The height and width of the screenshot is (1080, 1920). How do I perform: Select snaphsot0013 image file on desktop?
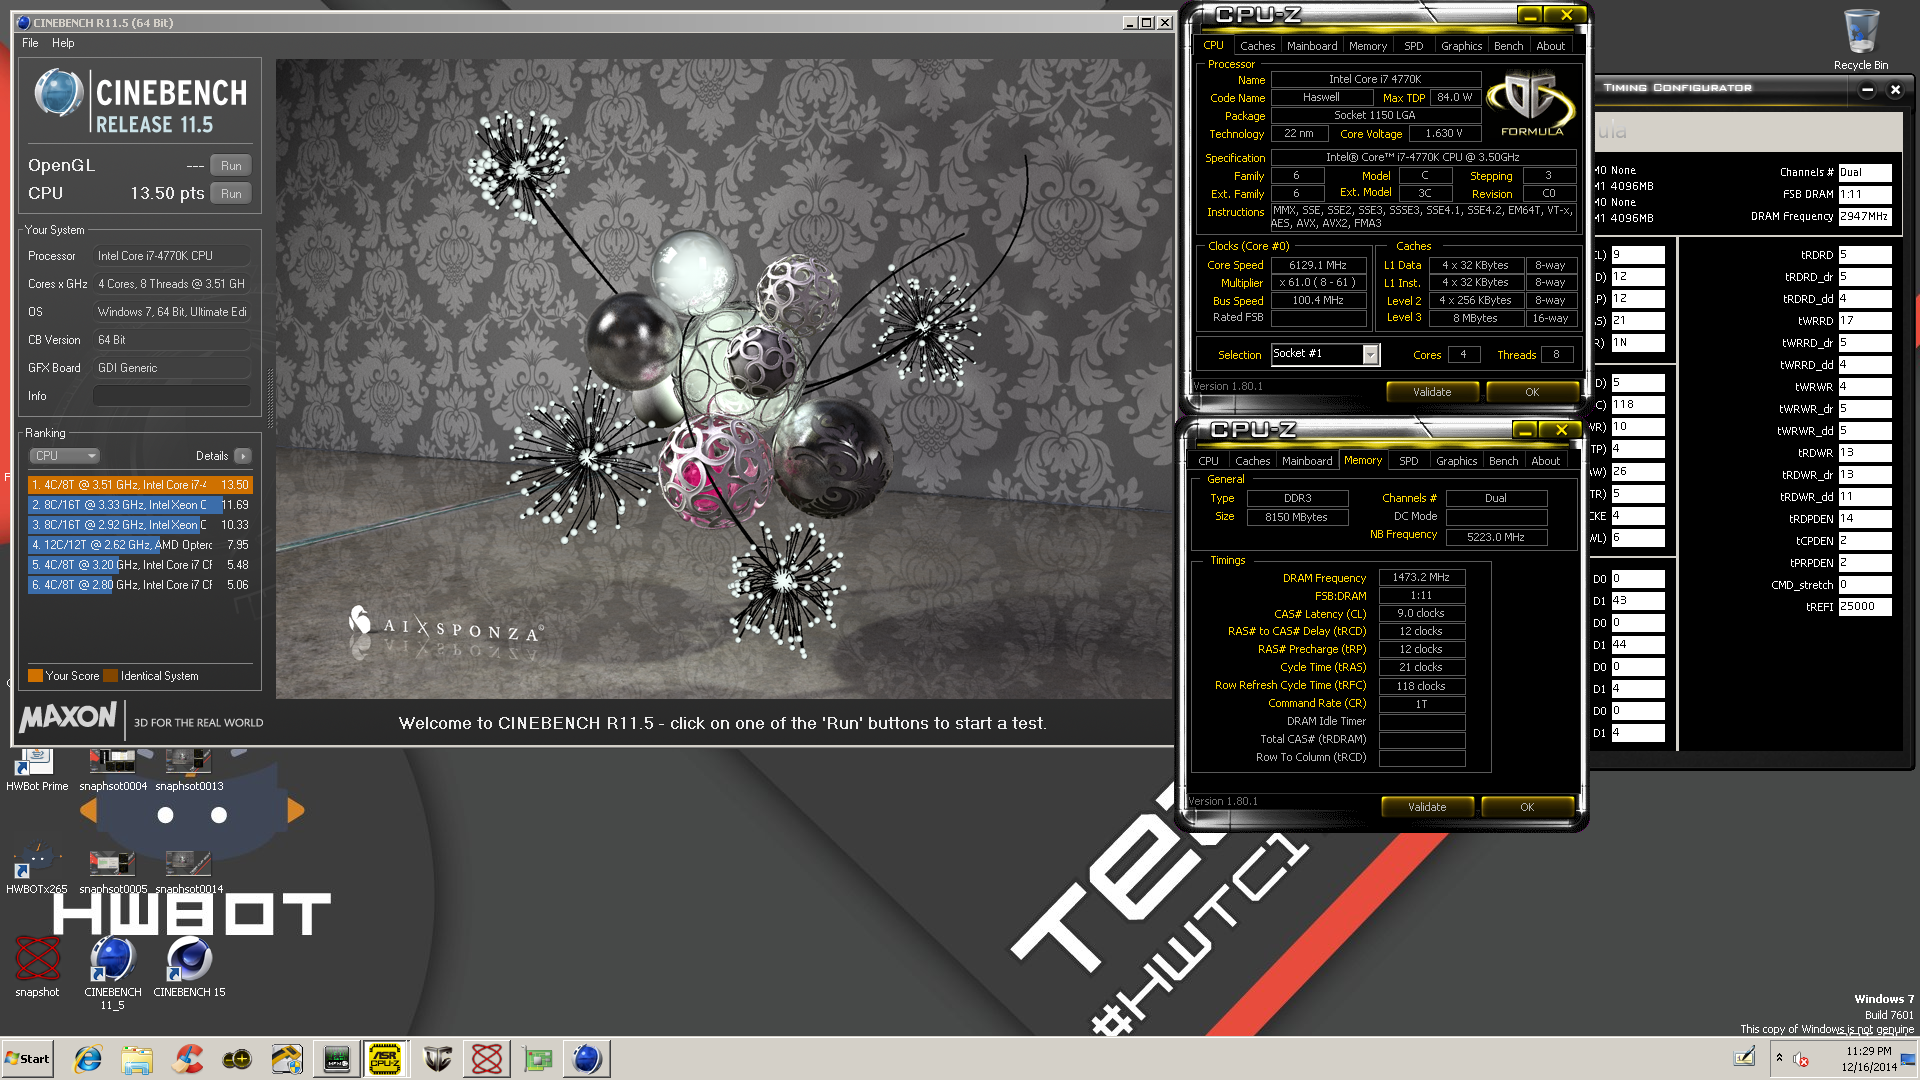(x=189, y=770)
